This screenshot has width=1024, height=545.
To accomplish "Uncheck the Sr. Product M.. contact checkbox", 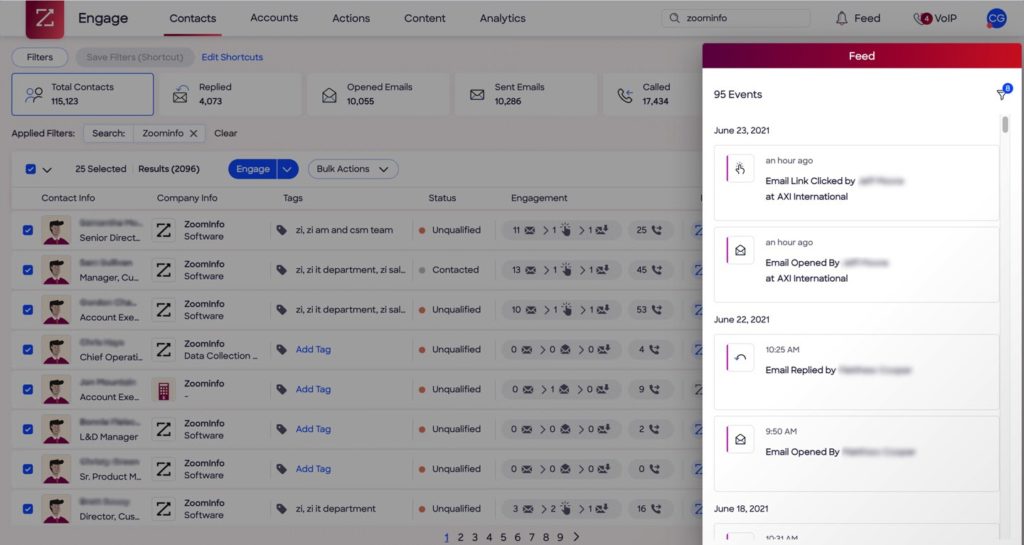I will (x=27, y=469).
